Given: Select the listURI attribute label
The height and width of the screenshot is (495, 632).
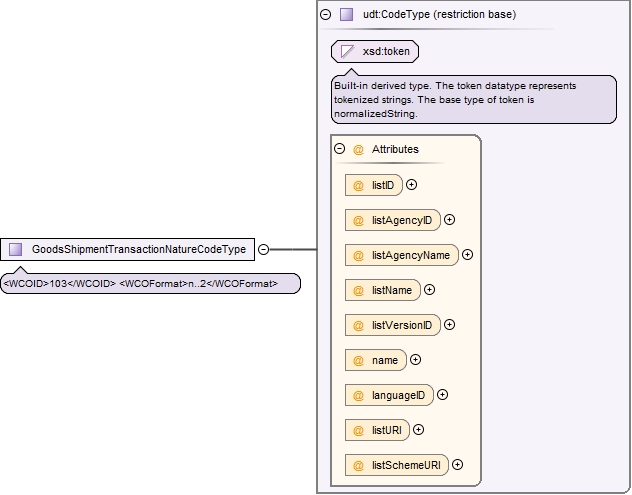Looking at the screenshot, I should [x=387, y=431].
